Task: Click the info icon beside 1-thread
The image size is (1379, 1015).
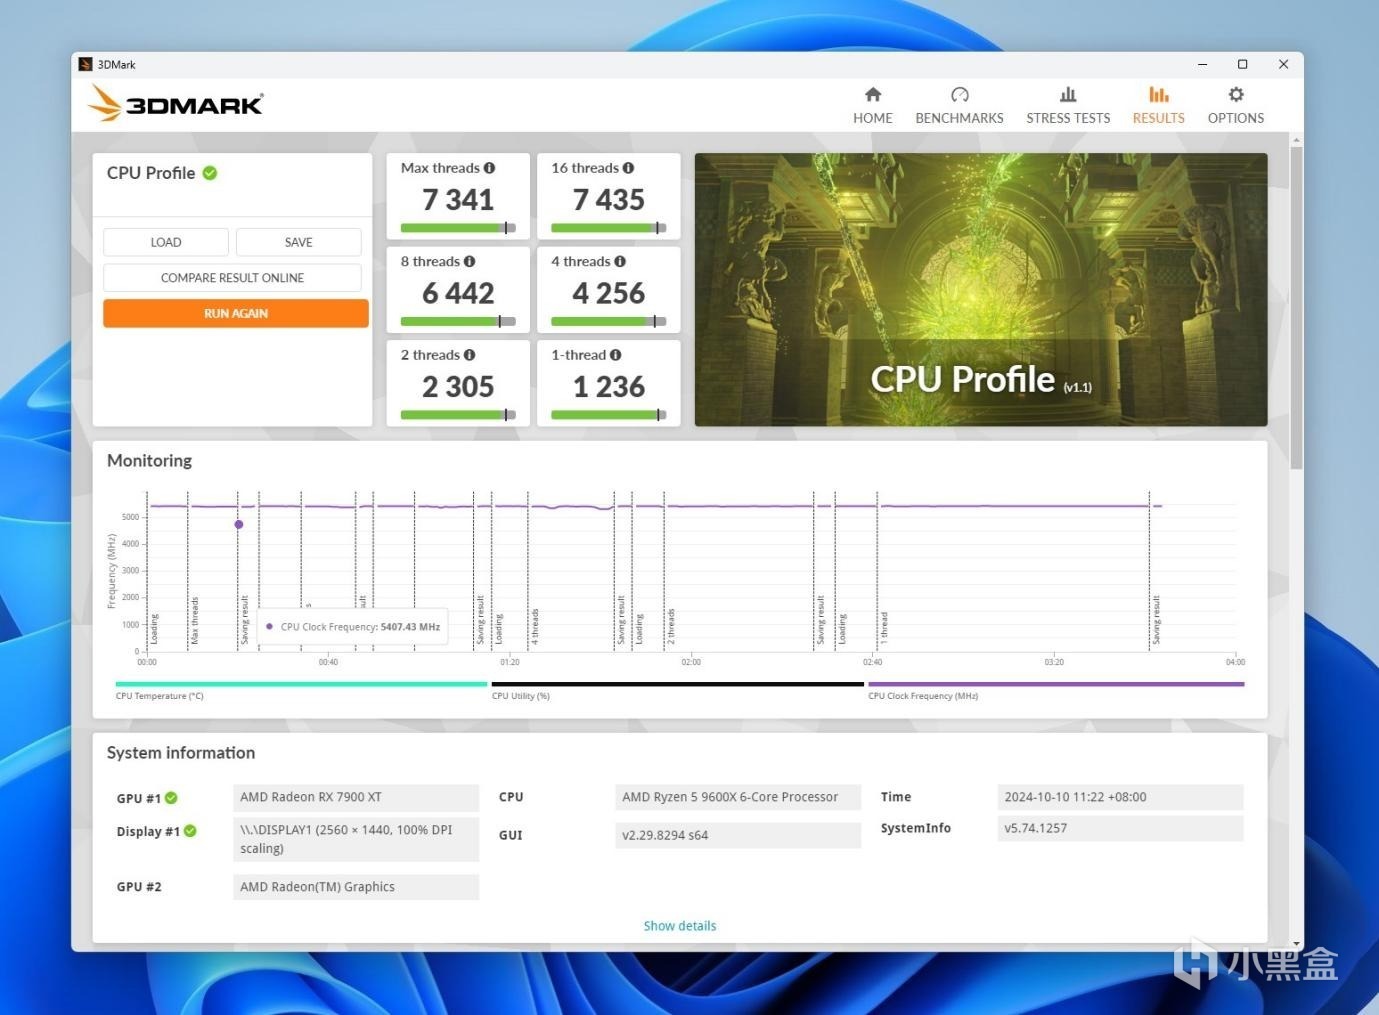Action: point(615,355)
